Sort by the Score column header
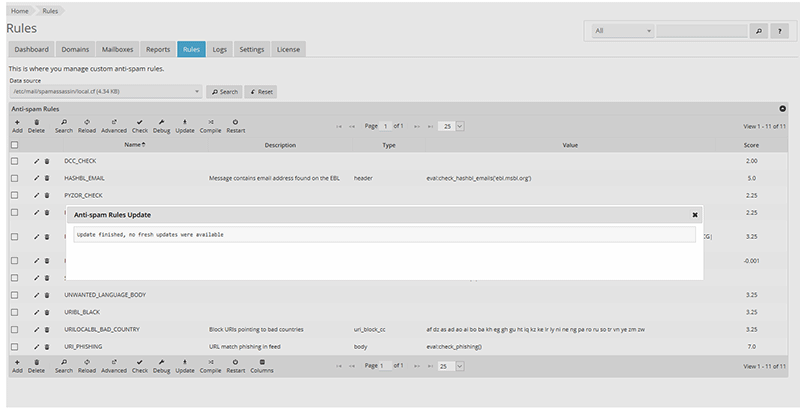 (x=751, y=145)
